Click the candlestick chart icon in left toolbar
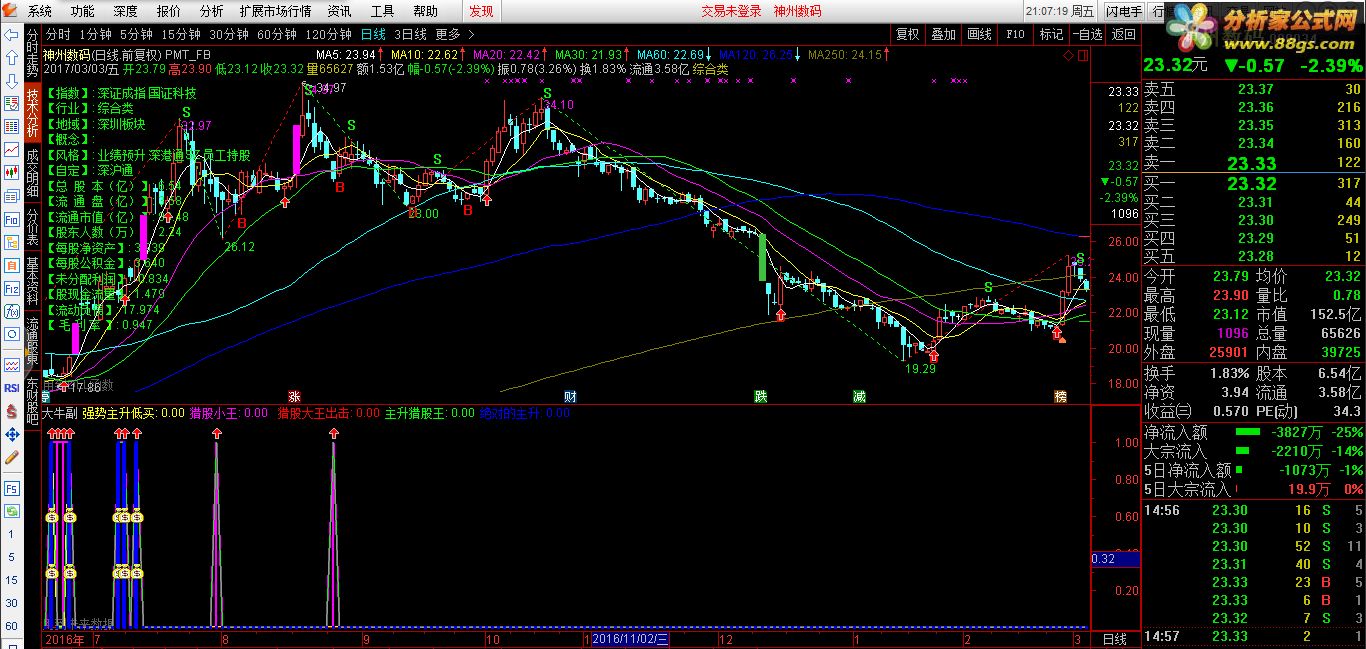The height and width of the screenshot is (649, 1366). pyautogui.click(x=11, y=171)
